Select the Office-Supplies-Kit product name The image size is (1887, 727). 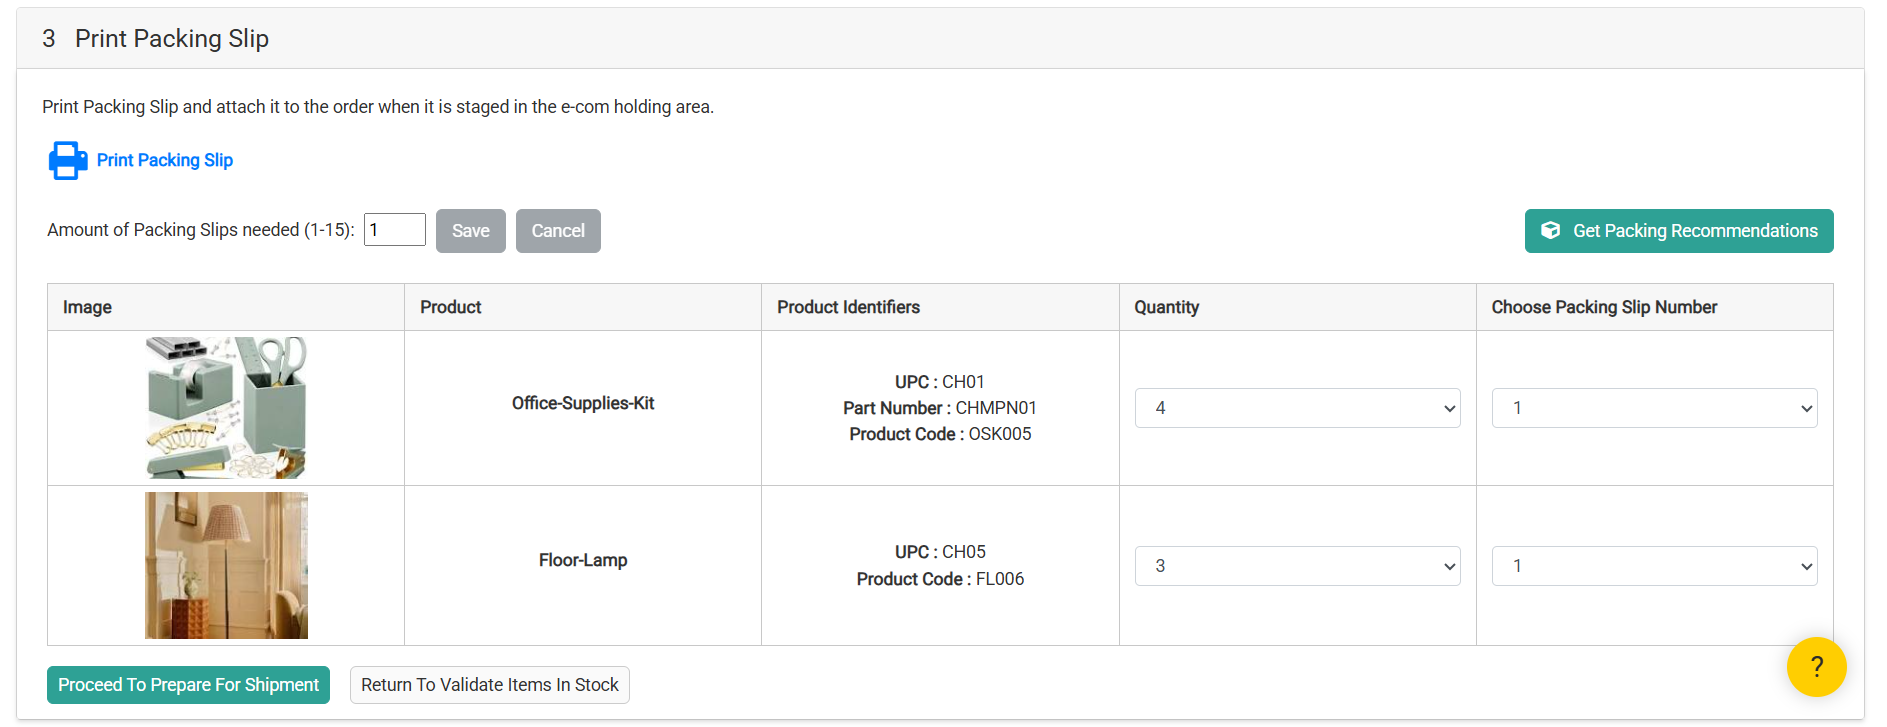(x=583, y=403)
